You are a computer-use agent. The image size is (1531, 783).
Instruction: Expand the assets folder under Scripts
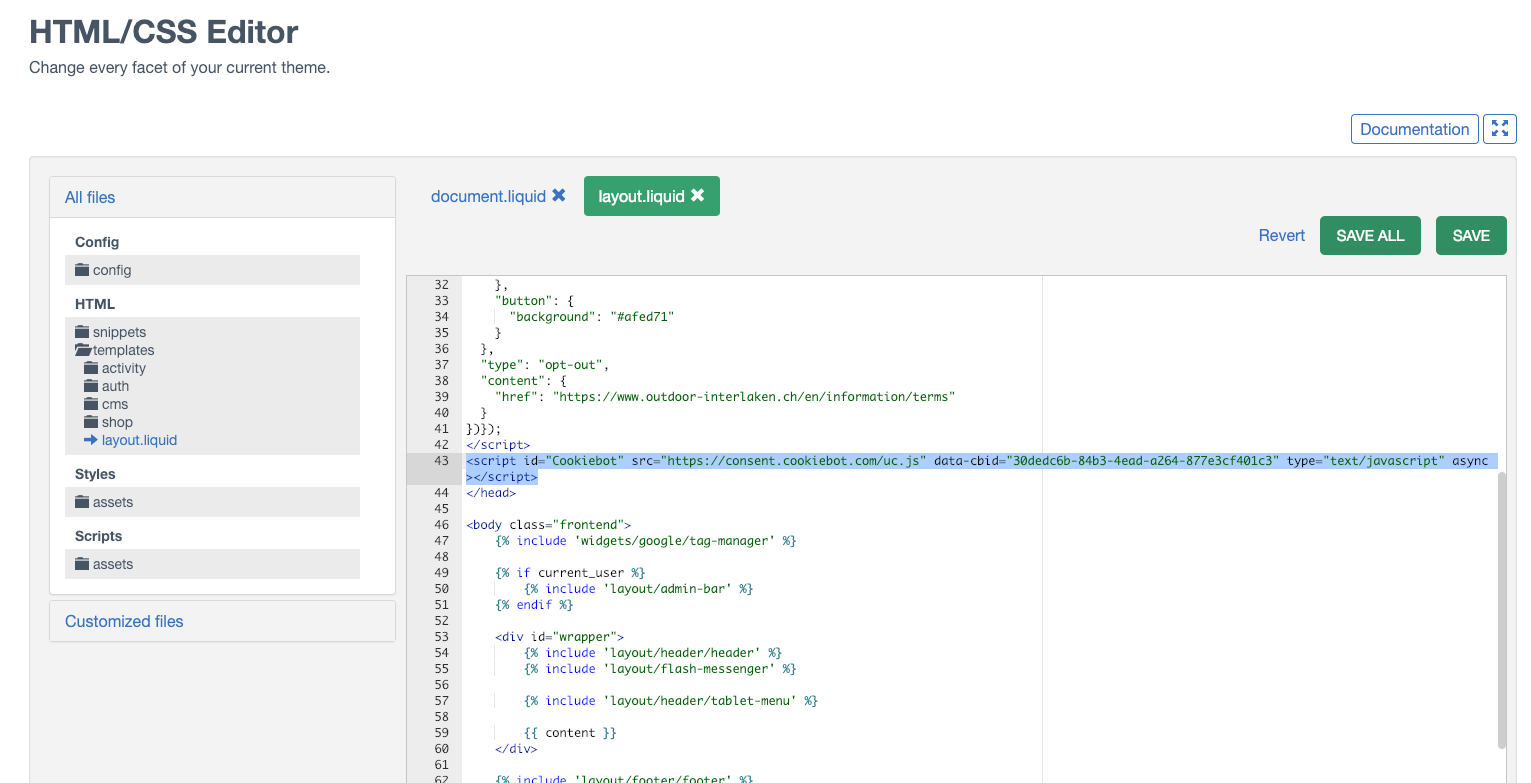point(113,564)
